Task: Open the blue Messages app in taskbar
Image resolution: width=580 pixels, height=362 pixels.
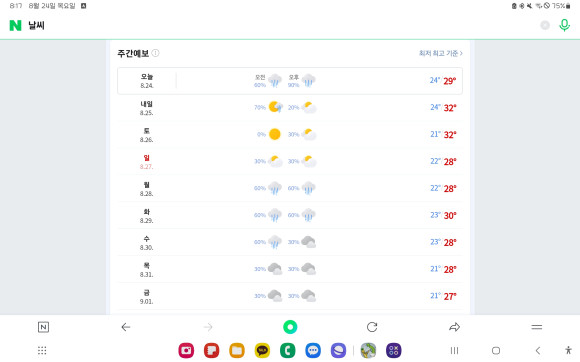Action: pos(313,350)
